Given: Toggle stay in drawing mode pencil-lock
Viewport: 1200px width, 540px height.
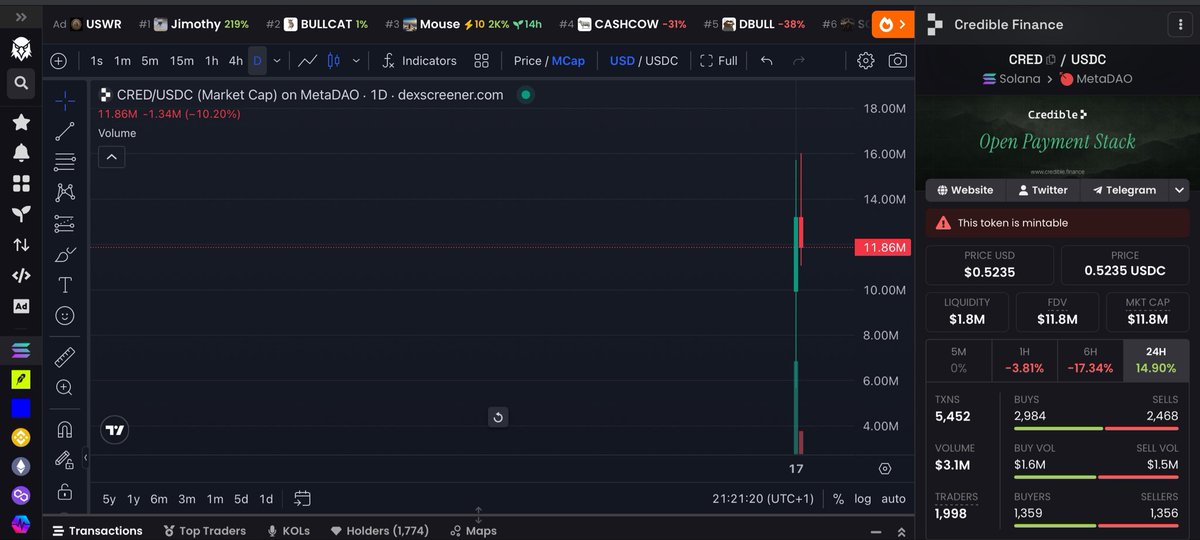Looking at the screenshot, I should pyautogui.click(x=64, y=460).
